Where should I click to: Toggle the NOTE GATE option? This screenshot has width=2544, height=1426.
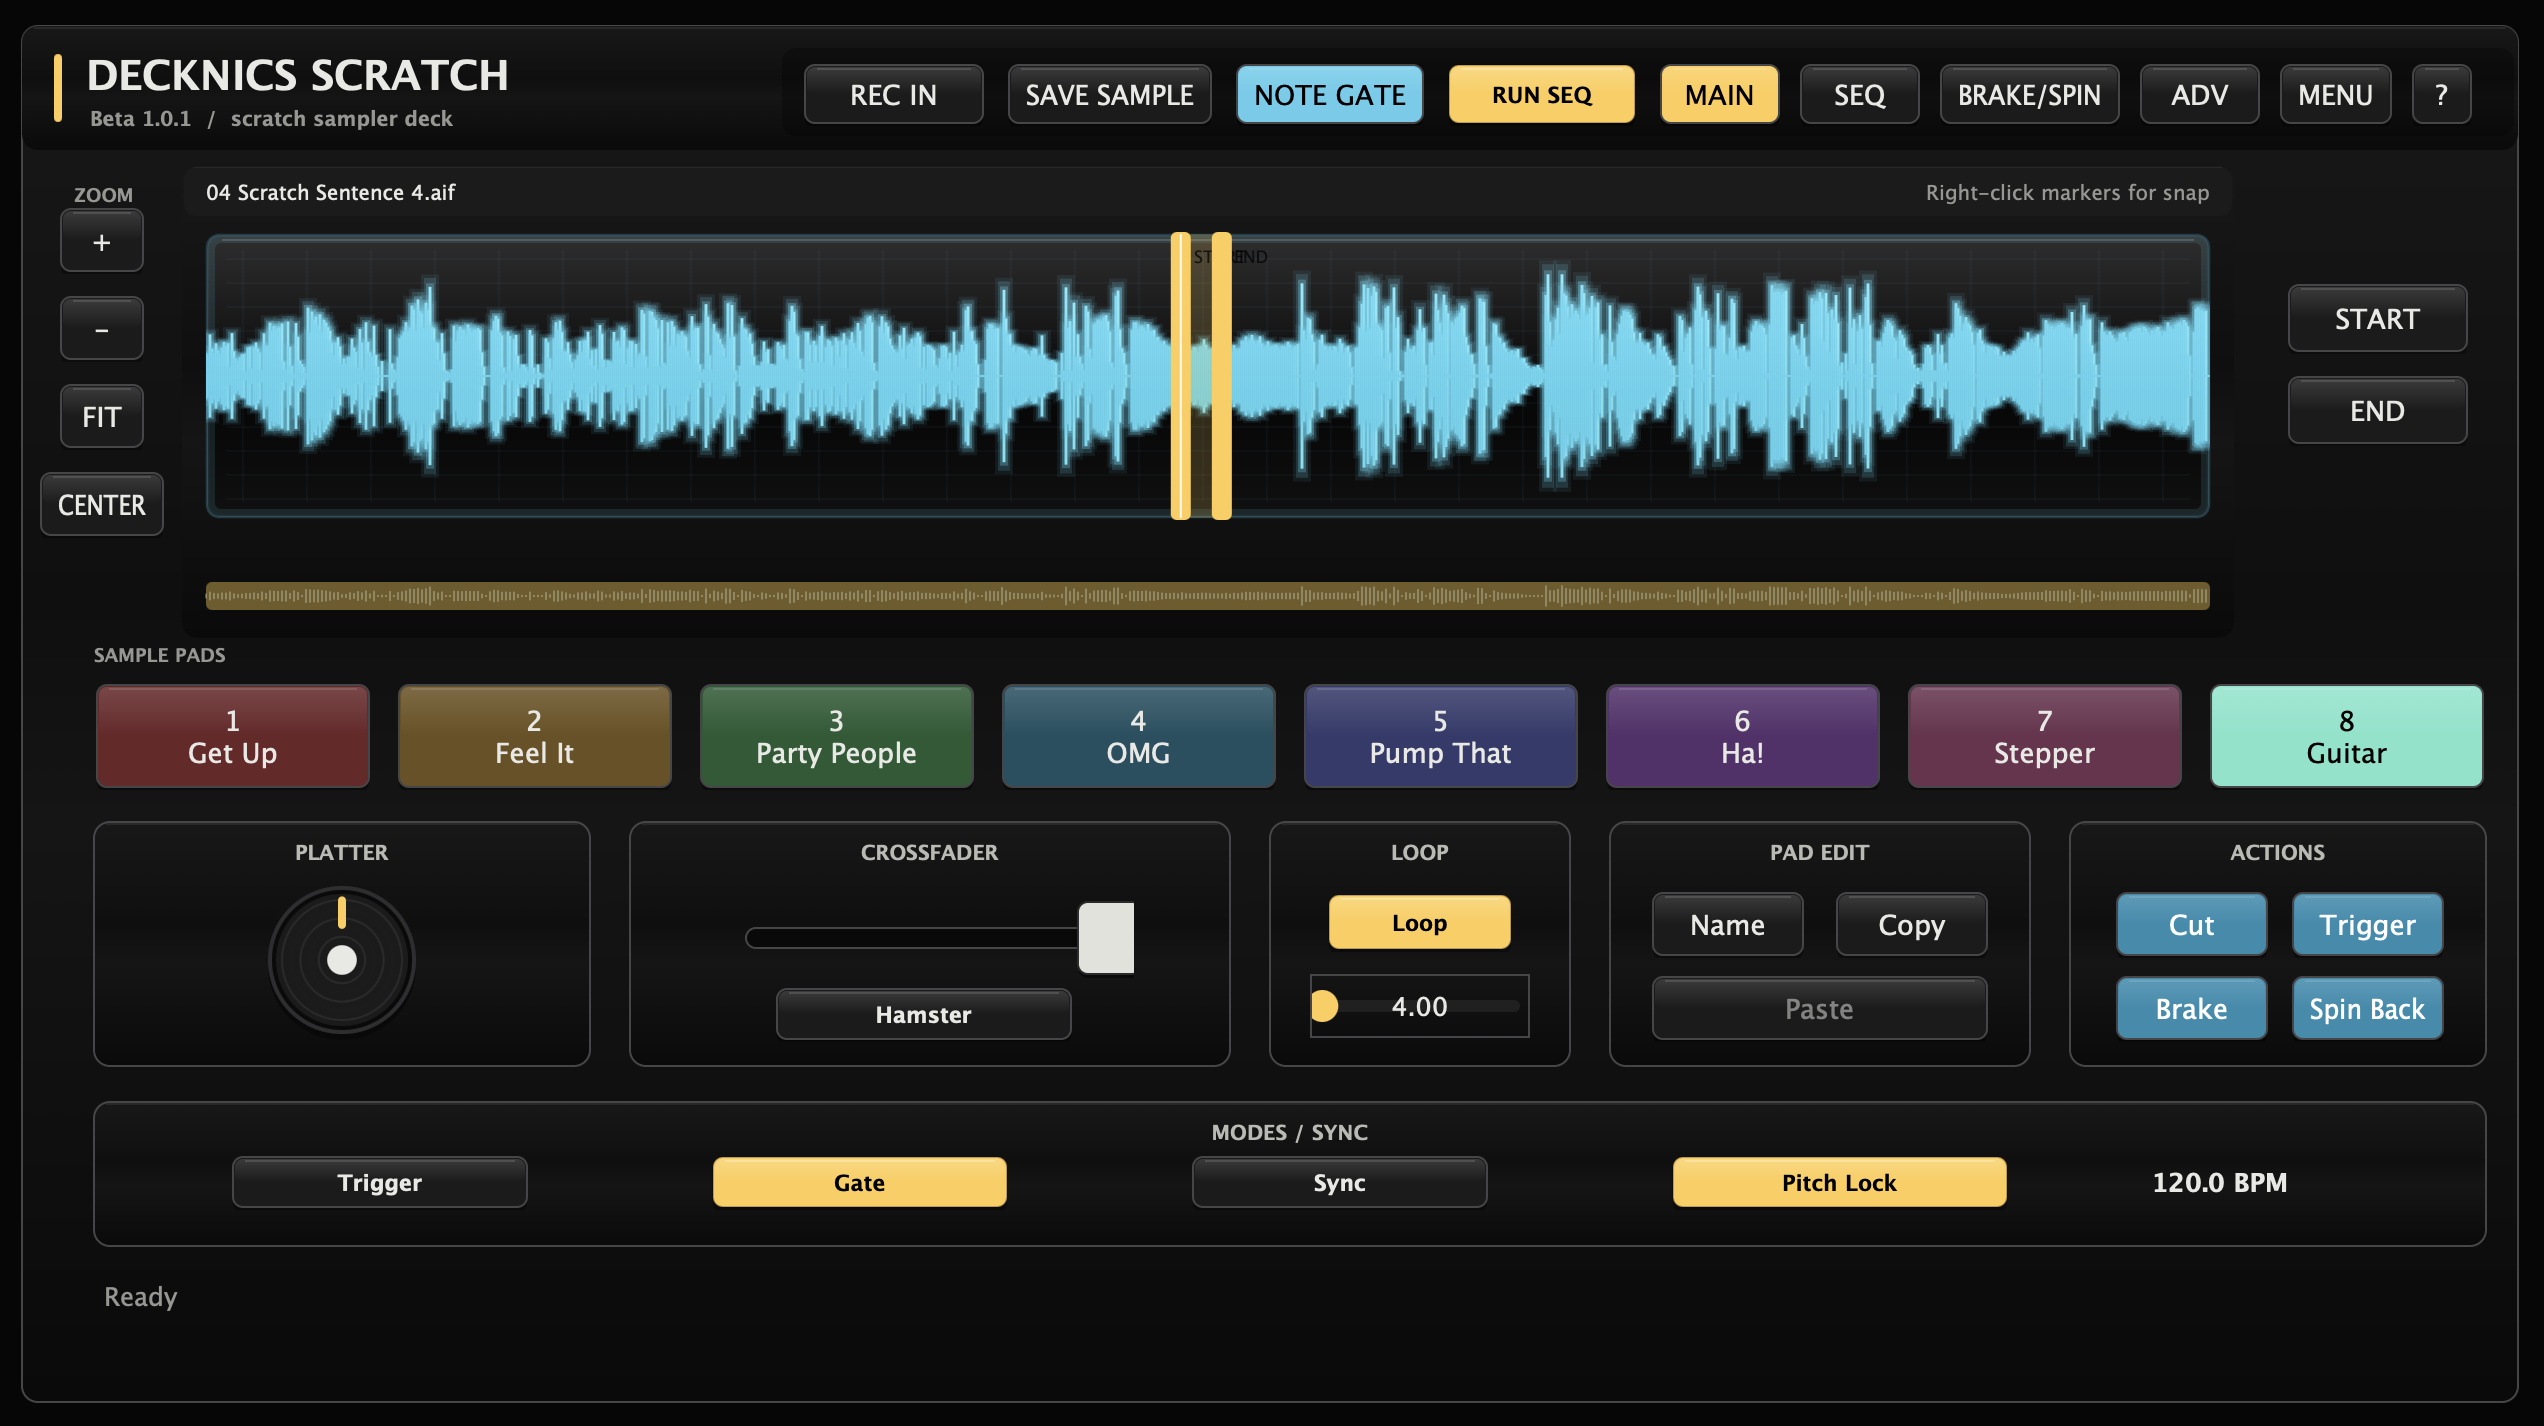[1329, 95]
